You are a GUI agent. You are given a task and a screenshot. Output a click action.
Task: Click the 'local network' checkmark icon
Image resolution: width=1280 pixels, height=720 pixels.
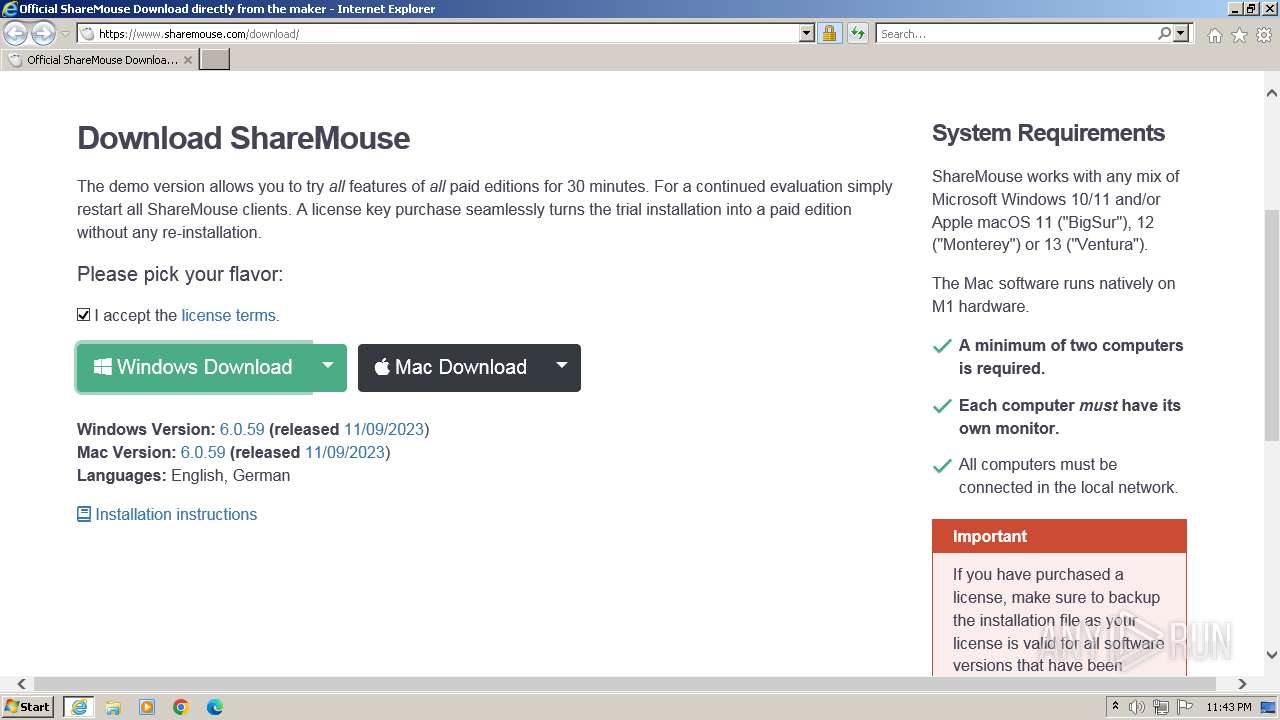pos(942,466)
